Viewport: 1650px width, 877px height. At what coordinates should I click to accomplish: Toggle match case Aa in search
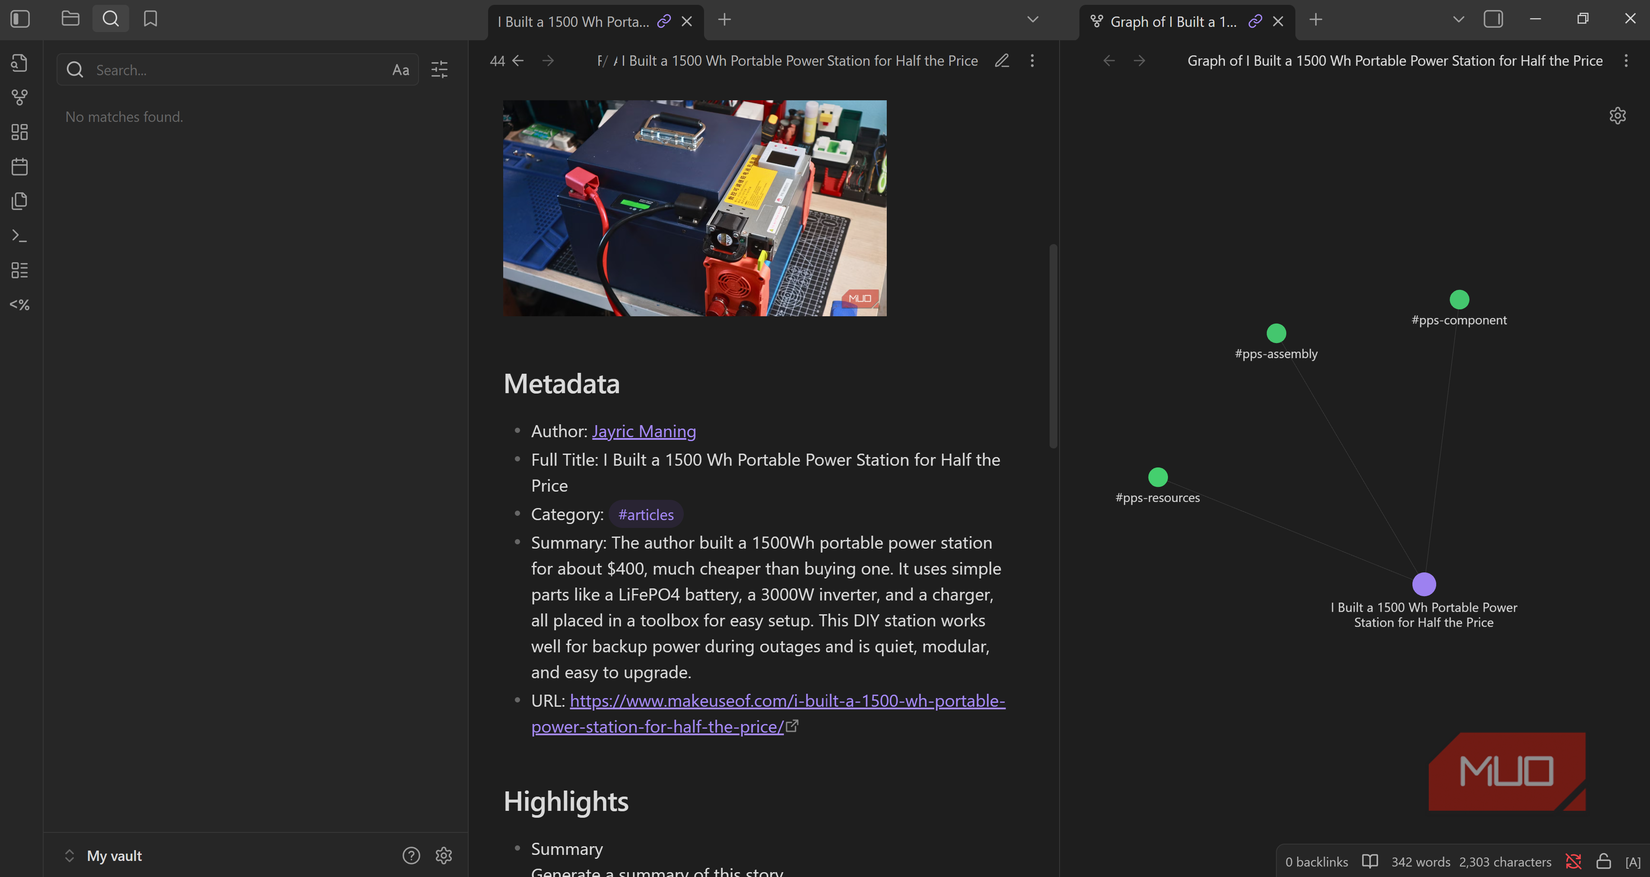point(400,70)
